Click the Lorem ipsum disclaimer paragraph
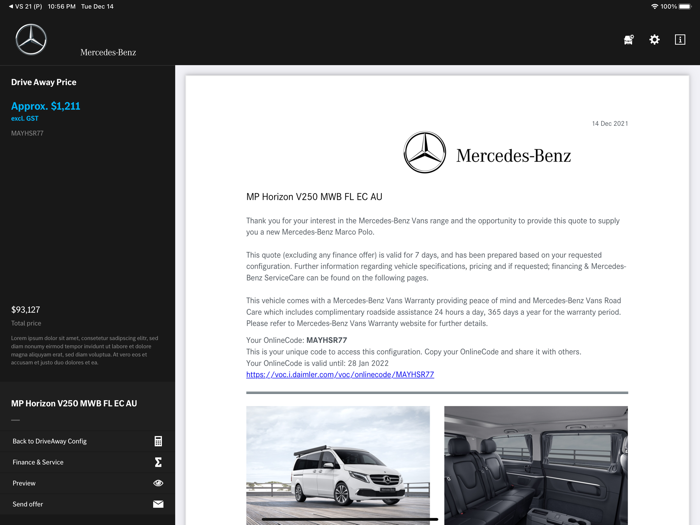Screen dimensions: 700x525 [x=84, y=350]
